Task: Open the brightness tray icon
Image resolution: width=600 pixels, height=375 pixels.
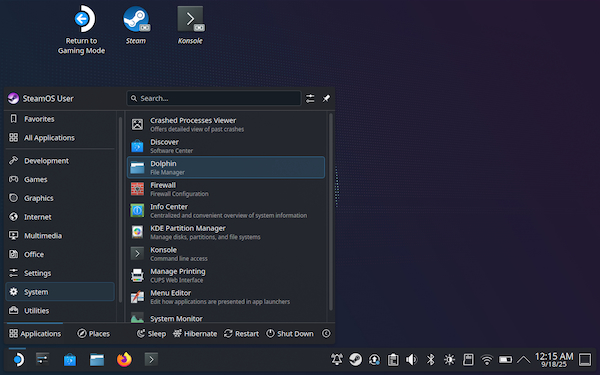Action: click(x=449, y=360)
